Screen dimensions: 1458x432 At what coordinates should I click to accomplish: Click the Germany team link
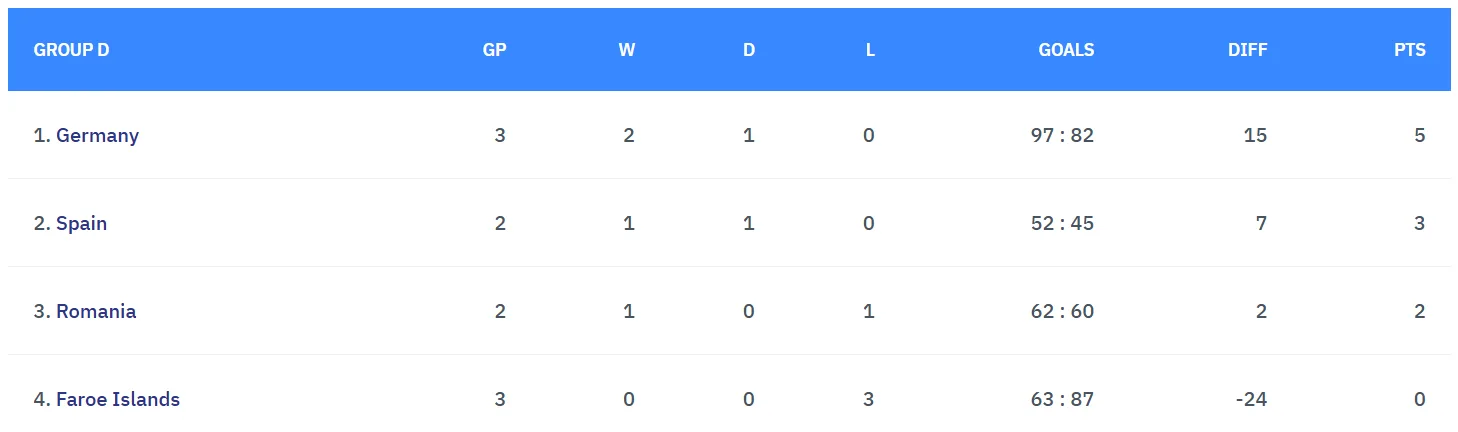click(97, 135)
